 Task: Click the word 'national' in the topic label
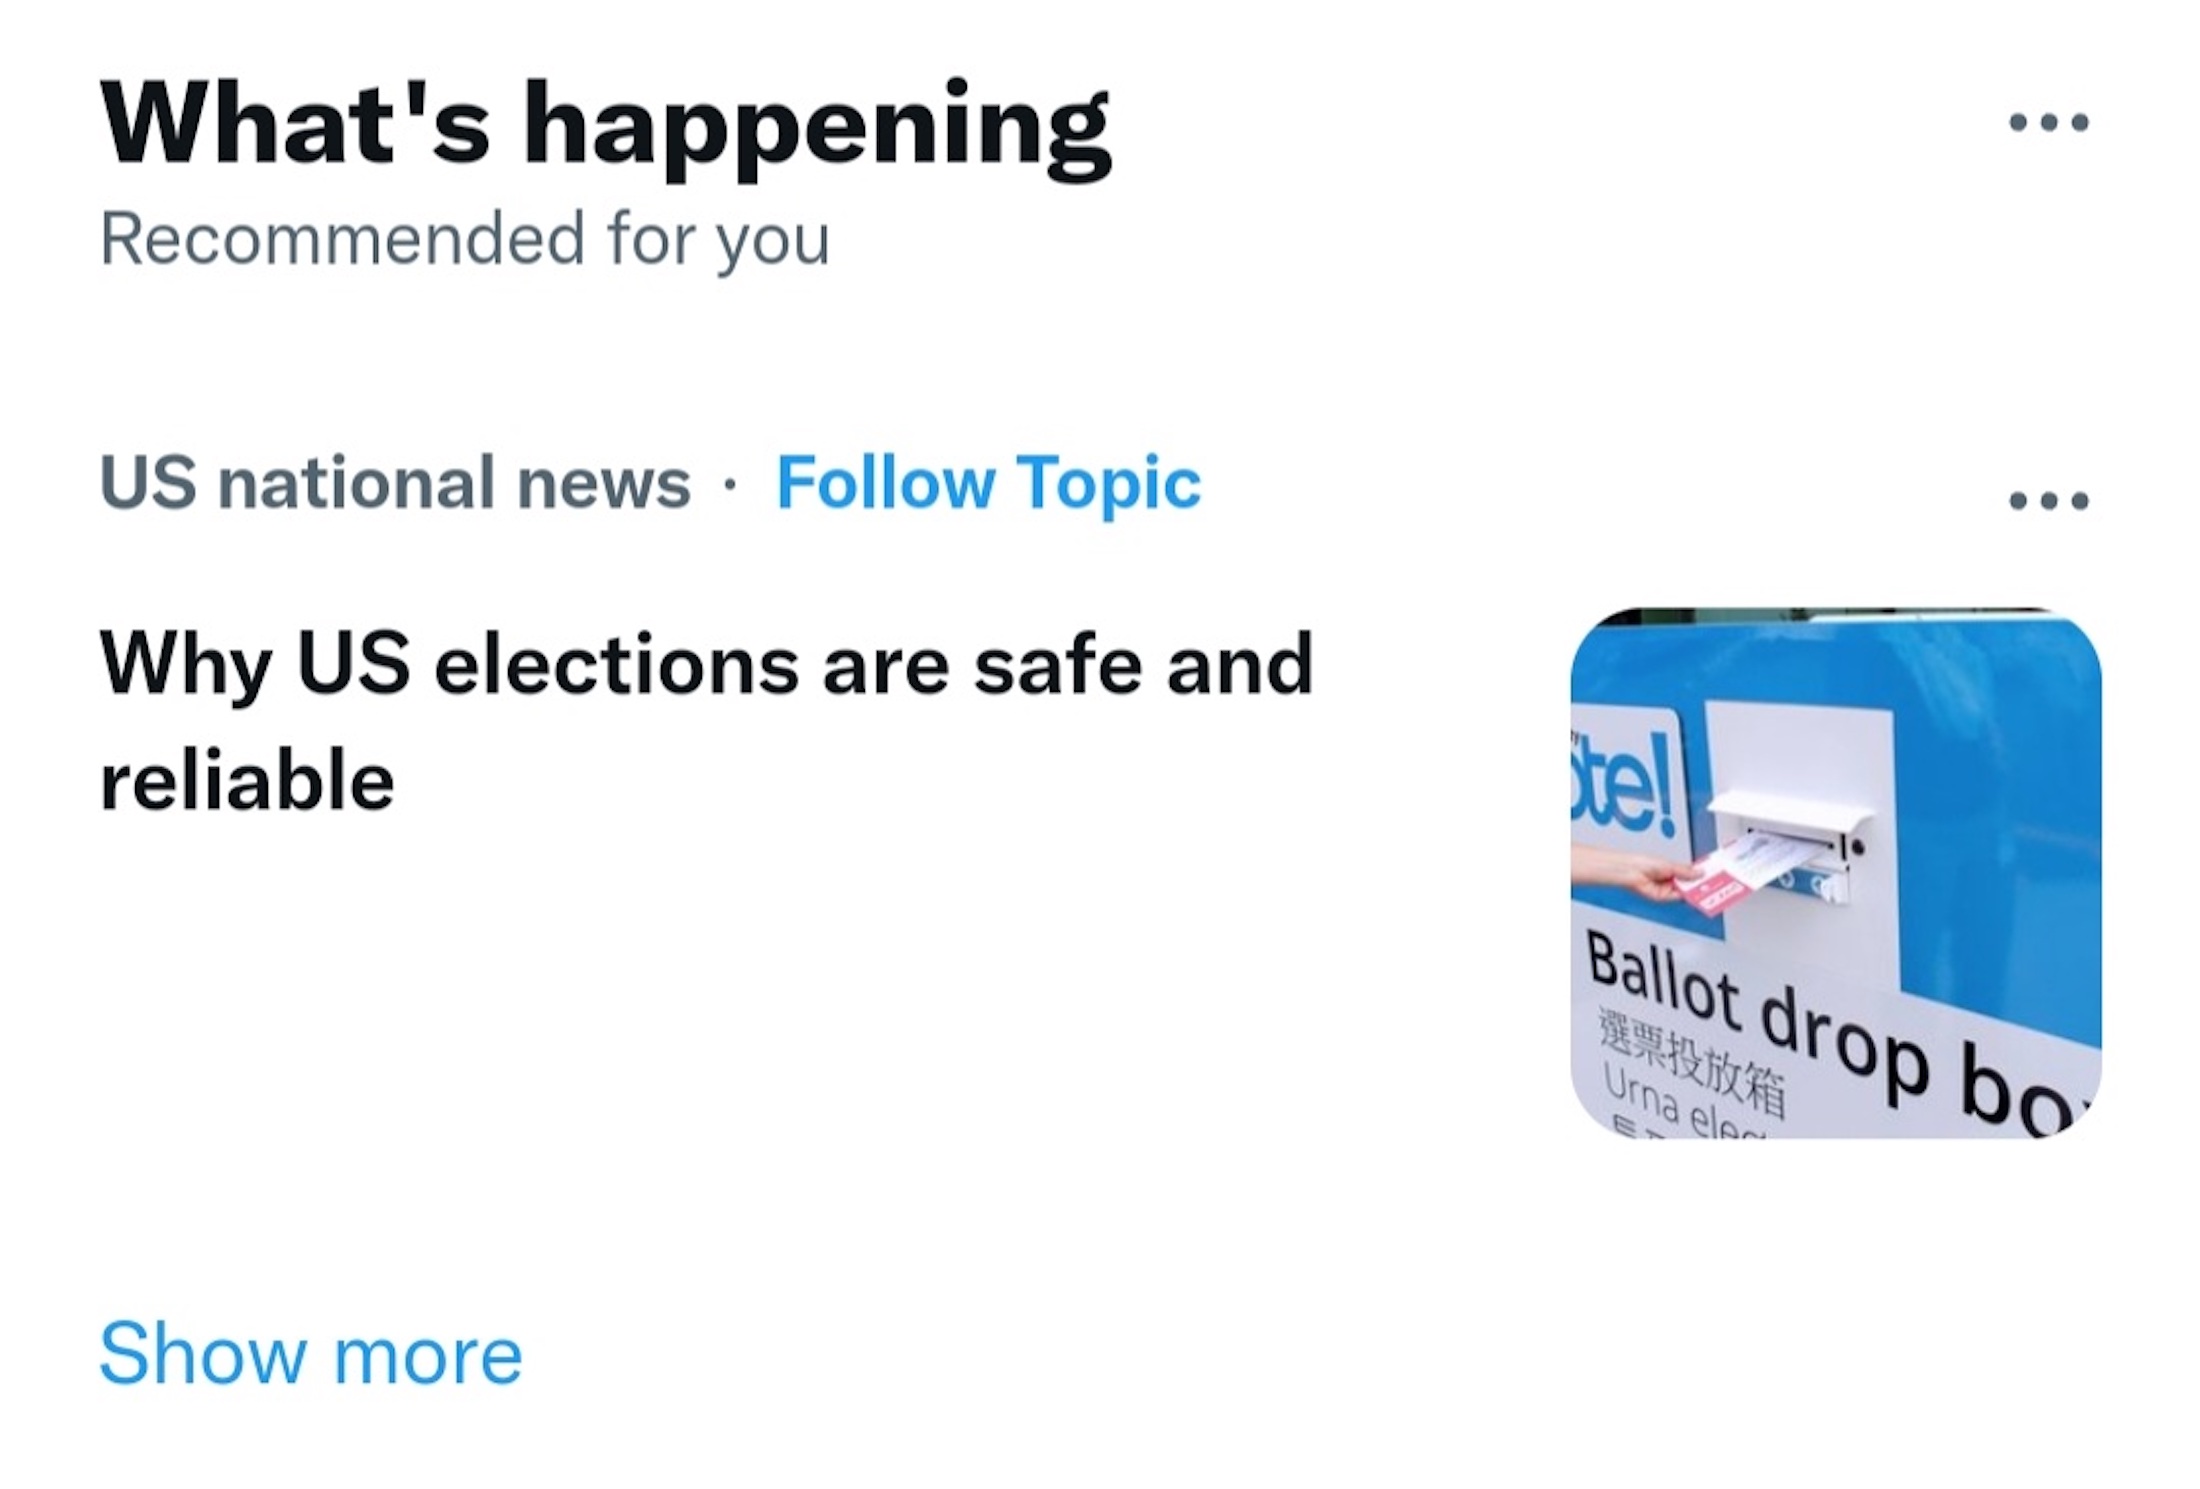tap(356, 484)
